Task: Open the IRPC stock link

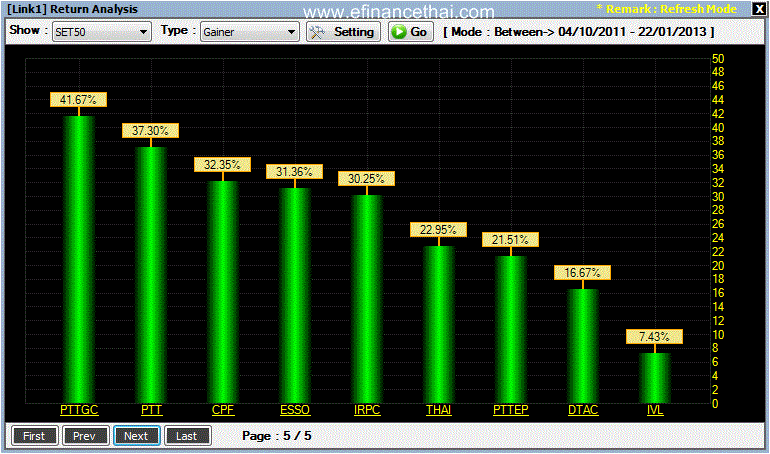Action: [367, 410]
